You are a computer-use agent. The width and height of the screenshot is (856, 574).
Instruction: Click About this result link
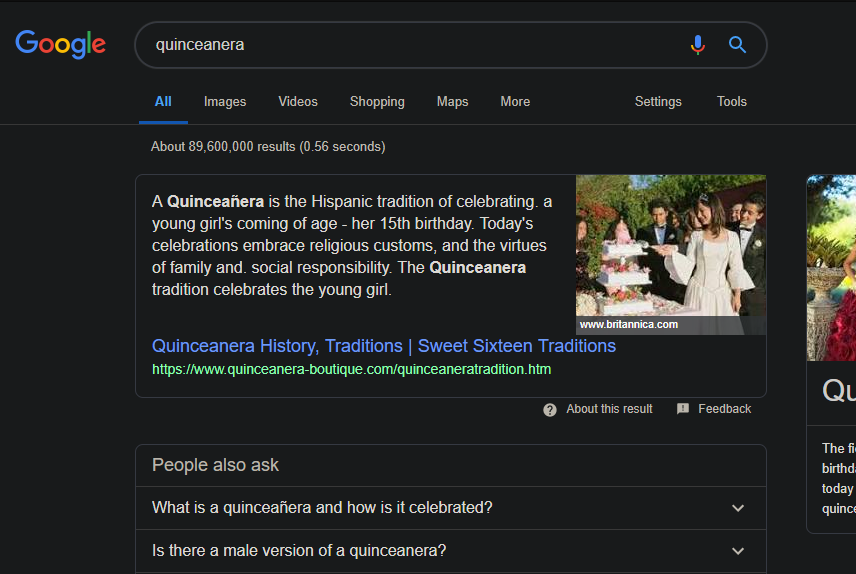coord(609,409)
